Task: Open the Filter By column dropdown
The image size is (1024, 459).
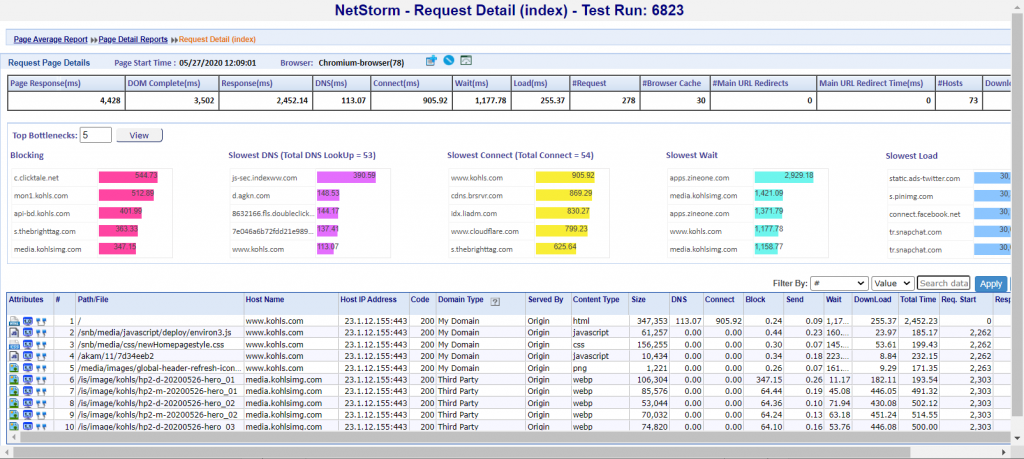Action: [839, 283]
